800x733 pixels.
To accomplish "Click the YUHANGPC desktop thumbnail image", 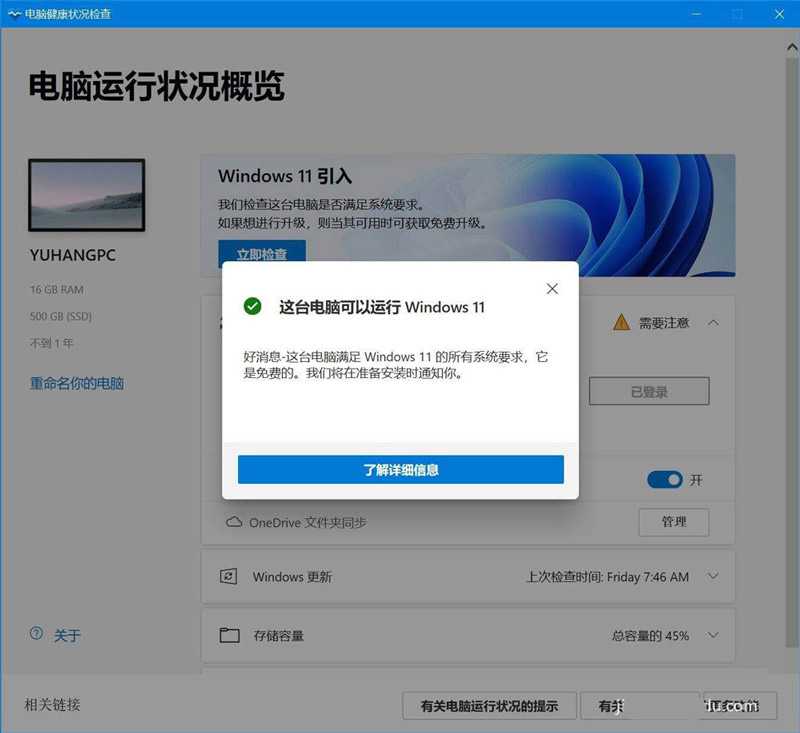I will (x=87, y=196).
